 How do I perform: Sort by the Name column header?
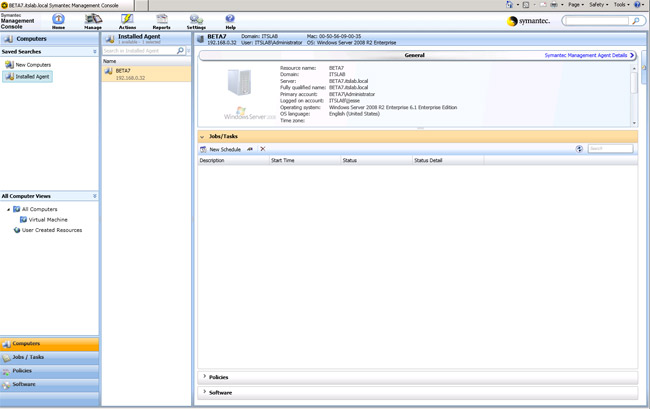146,61
